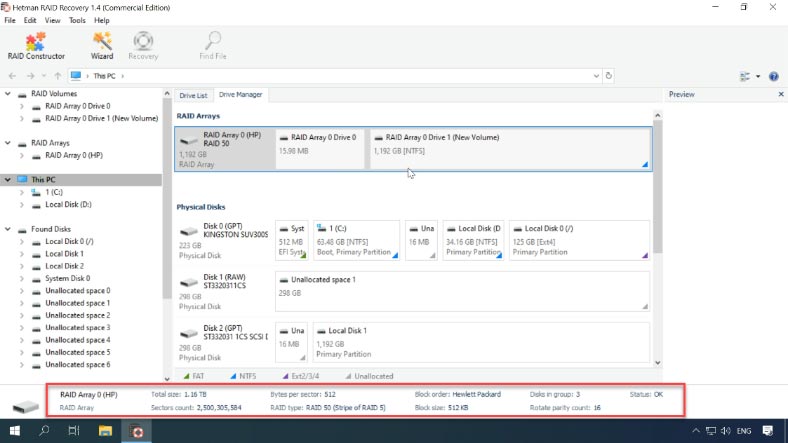Open File Explorer from taskbar
Screen dimensions: 788x443
105,431
